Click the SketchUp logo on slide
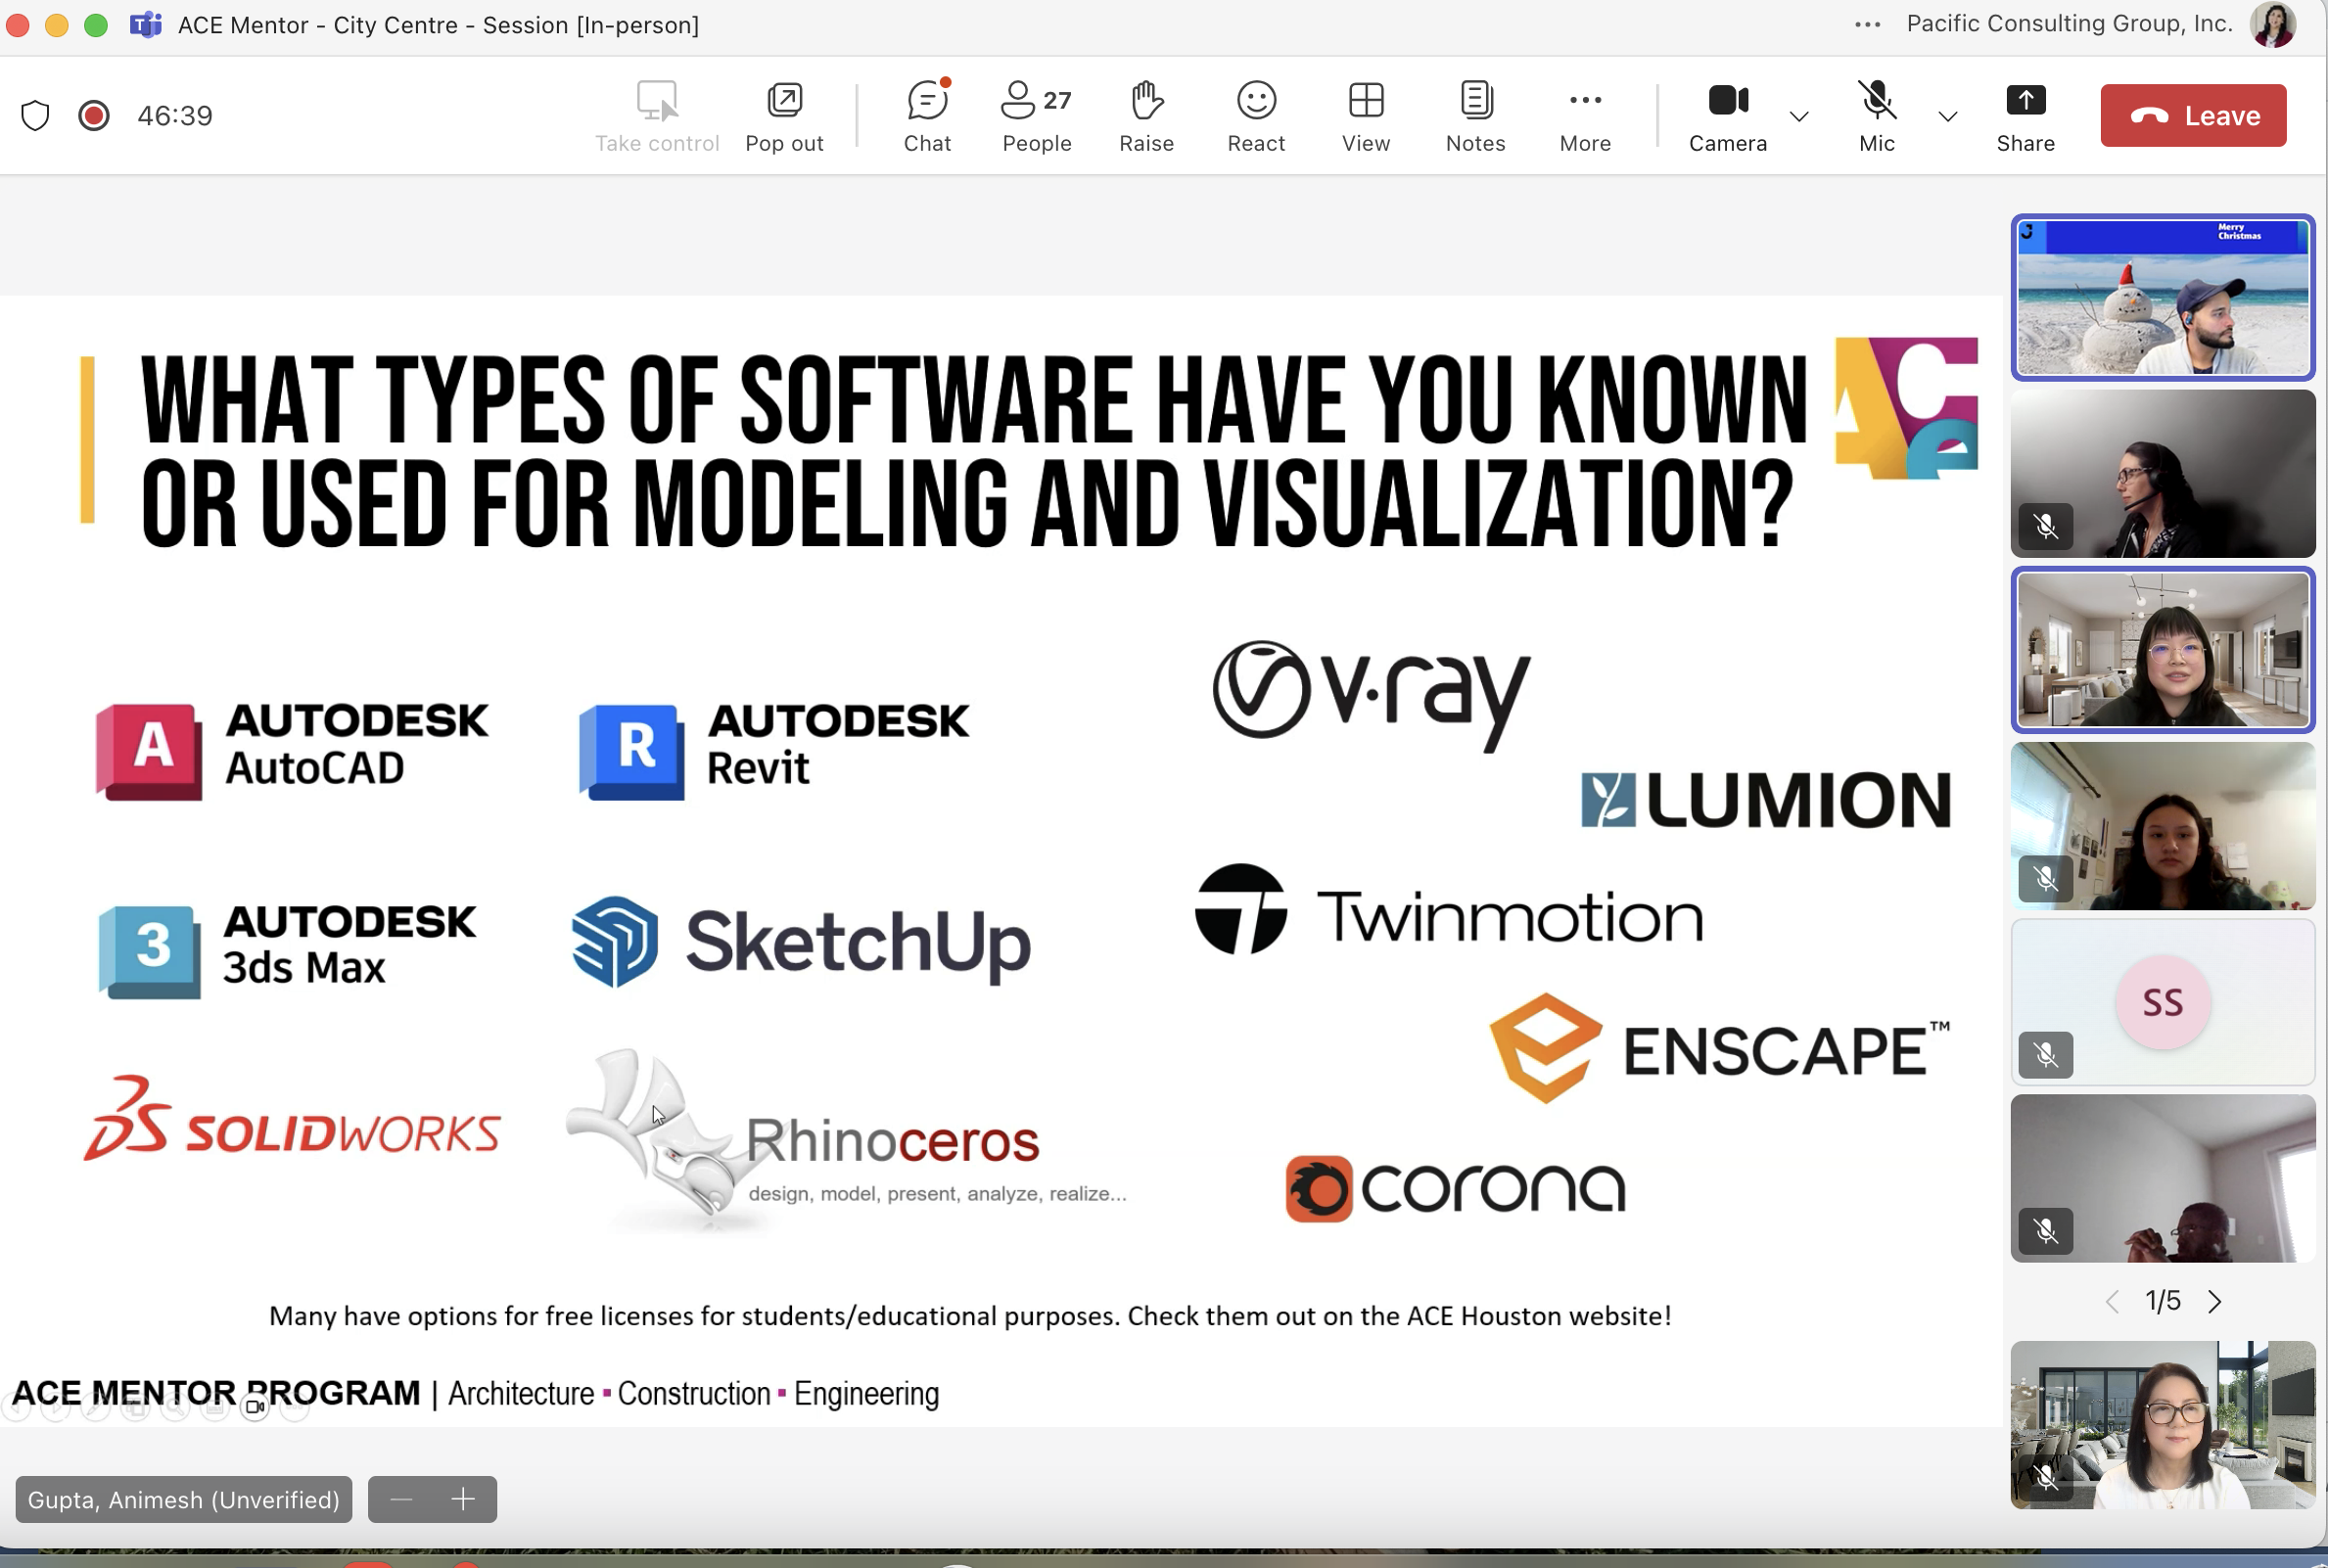Viewport: 2328px width, 1568px height. tap(801, 941)
